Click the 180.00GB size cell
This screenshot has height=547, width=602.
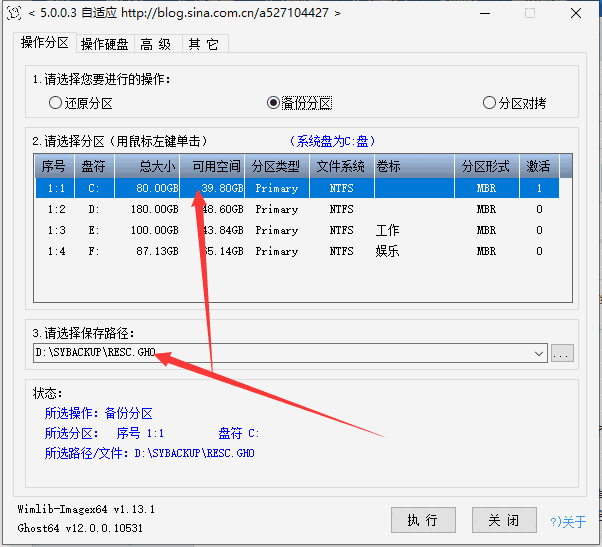pyautogui.click(x=154, y=209)
